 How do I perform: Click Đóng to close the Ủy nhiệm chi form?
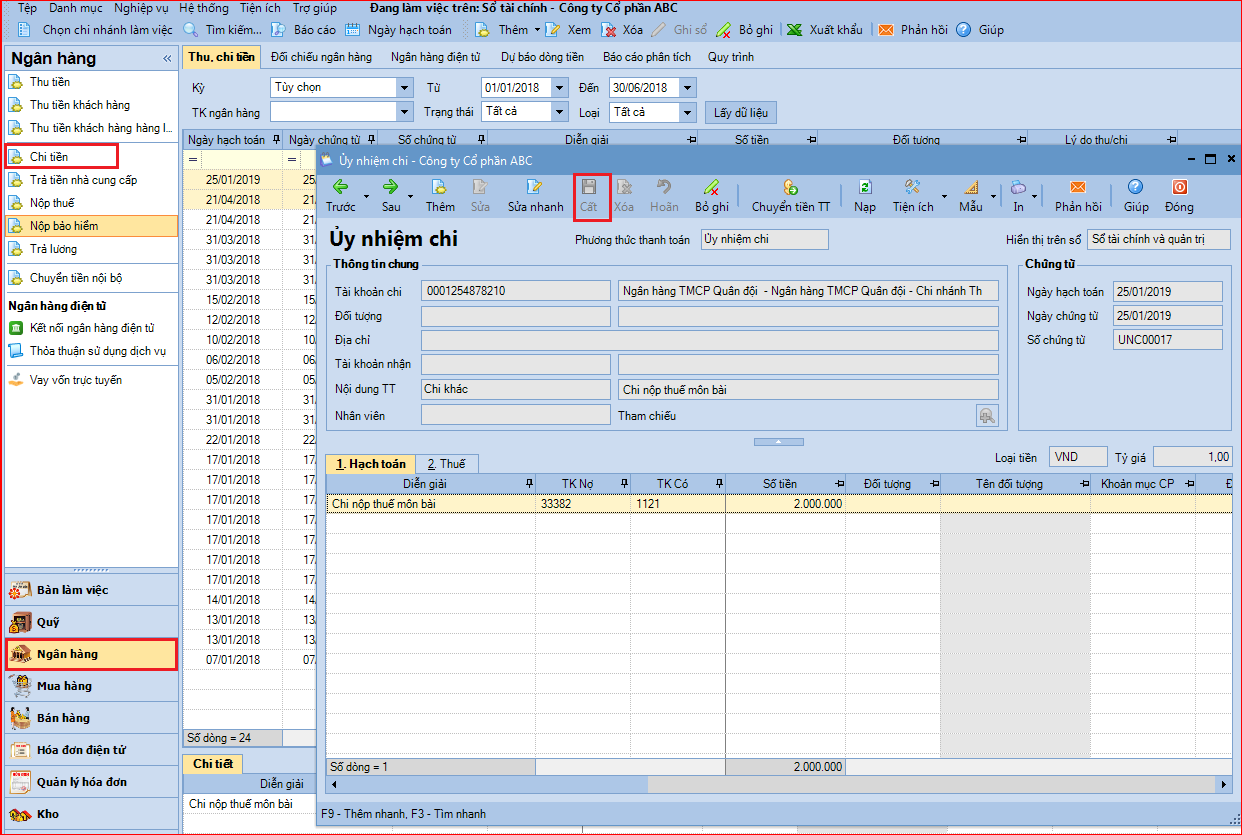coord(1179,195)
